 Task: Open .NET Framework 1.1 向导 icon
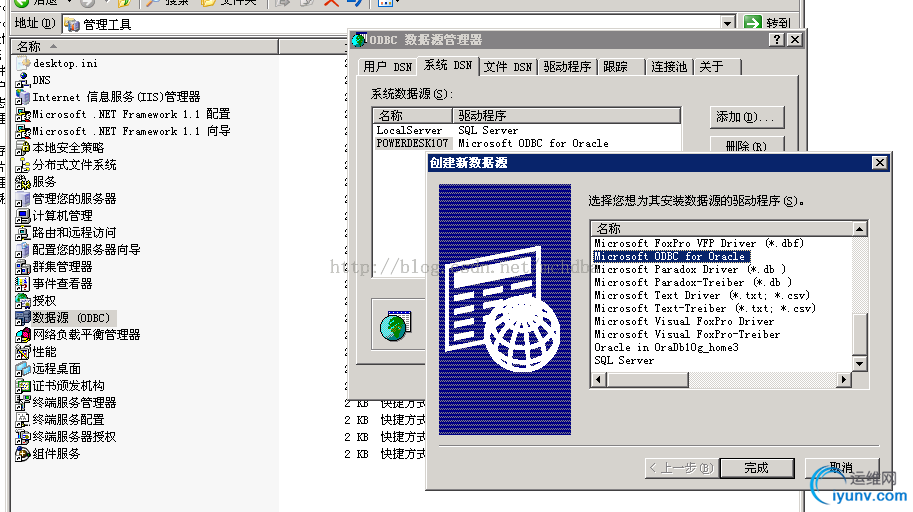click(23, 131)
